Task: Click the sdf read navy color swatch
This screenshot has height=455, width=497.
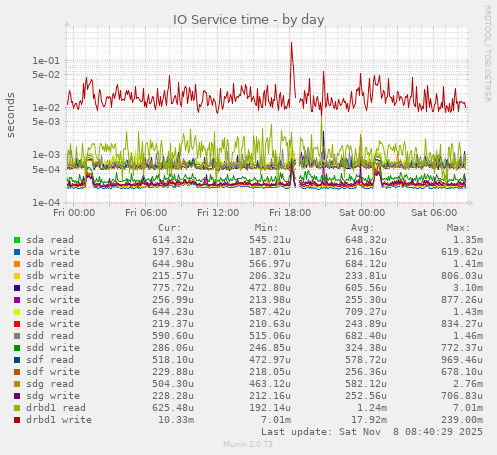Action: [x=17, y=360]
